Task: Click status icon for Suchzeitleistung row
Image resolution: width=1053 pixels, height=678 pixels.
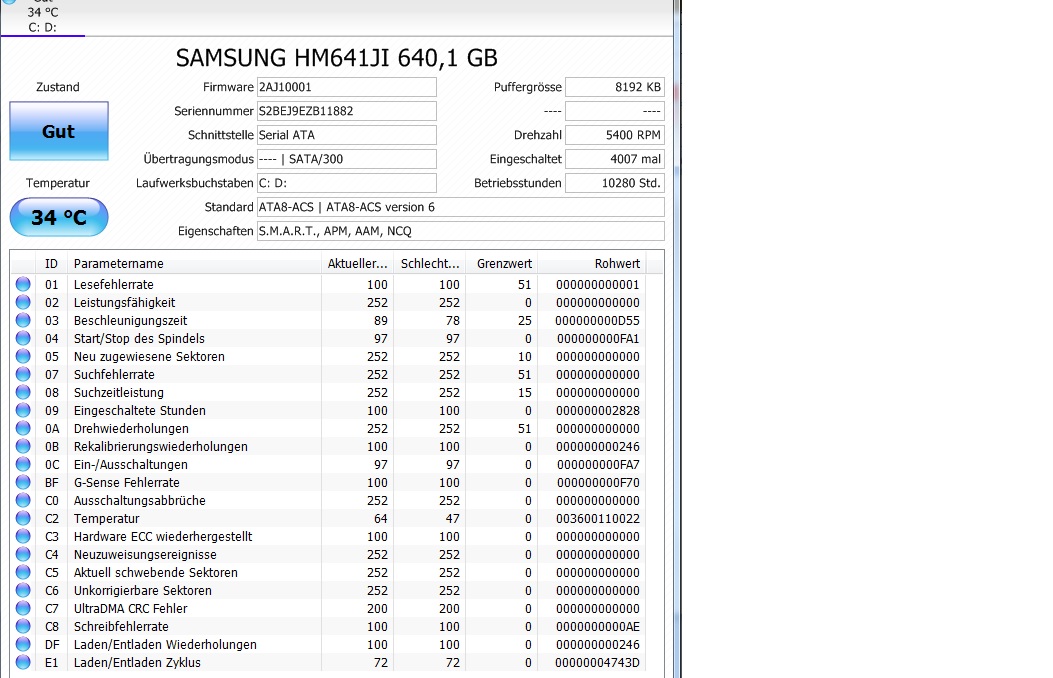Action: point(24,392)
